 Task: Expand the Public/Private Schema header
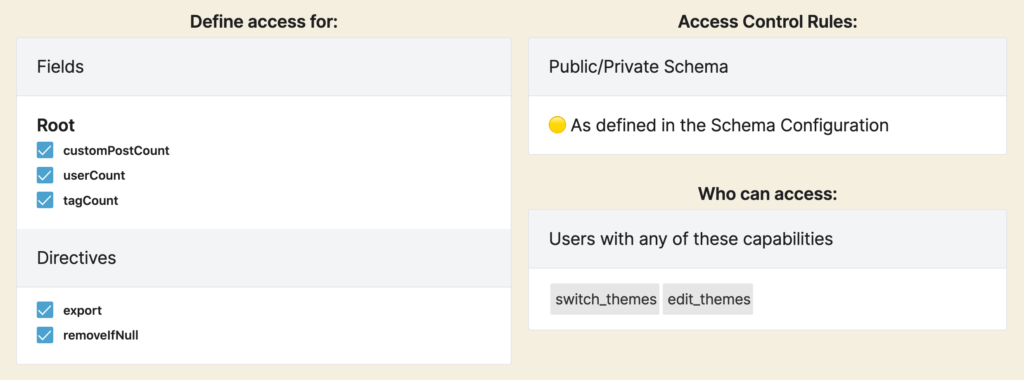coord(767,67)
